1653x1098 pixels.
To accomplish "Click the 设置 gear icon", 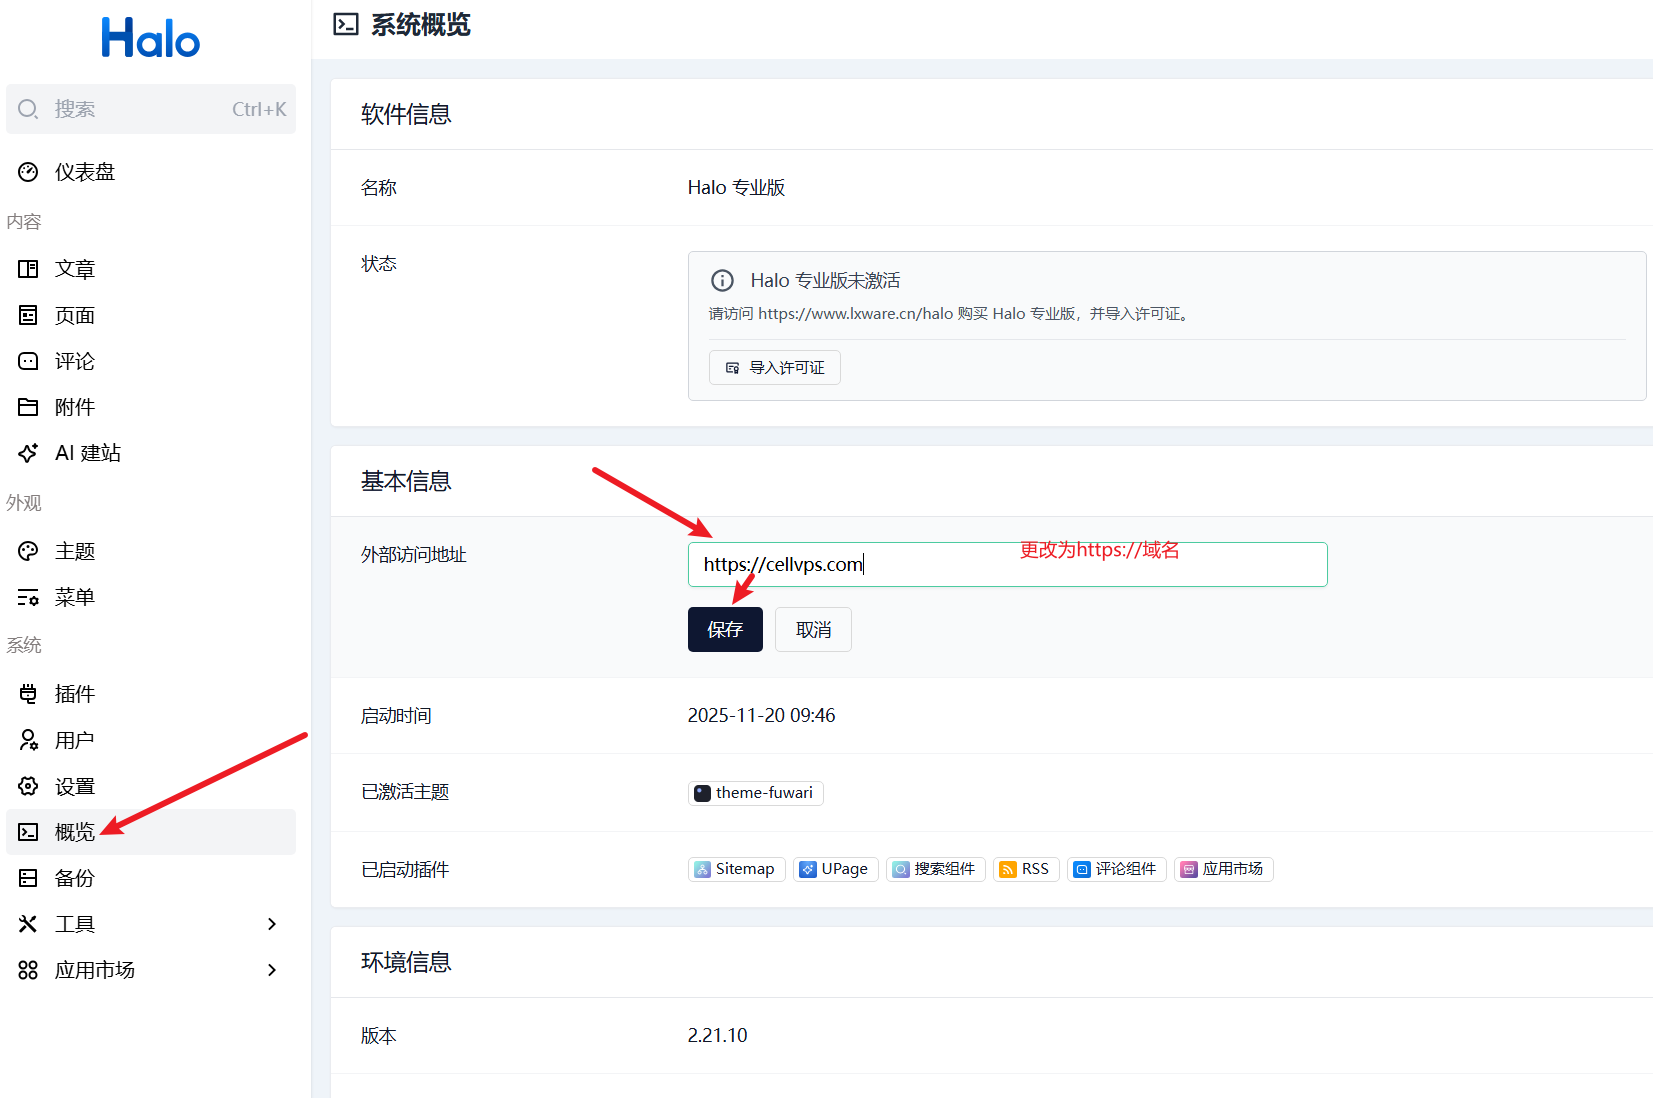I will tap(28, 786).
